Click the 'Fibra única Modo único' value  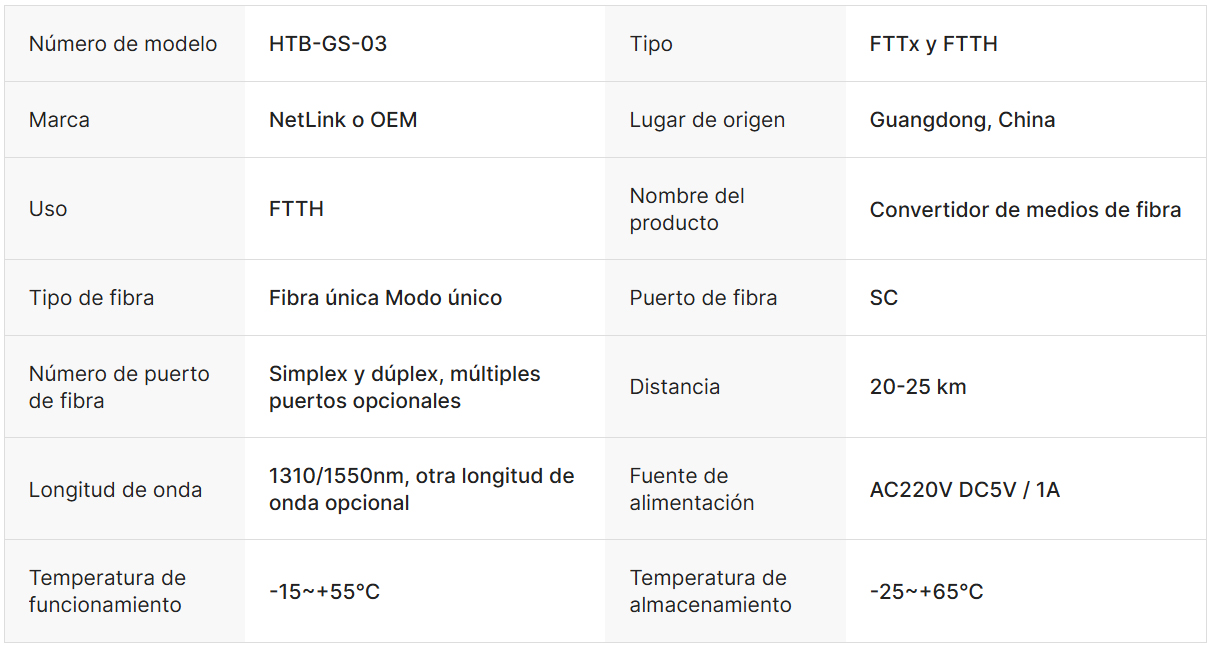(x=385, y=298)
